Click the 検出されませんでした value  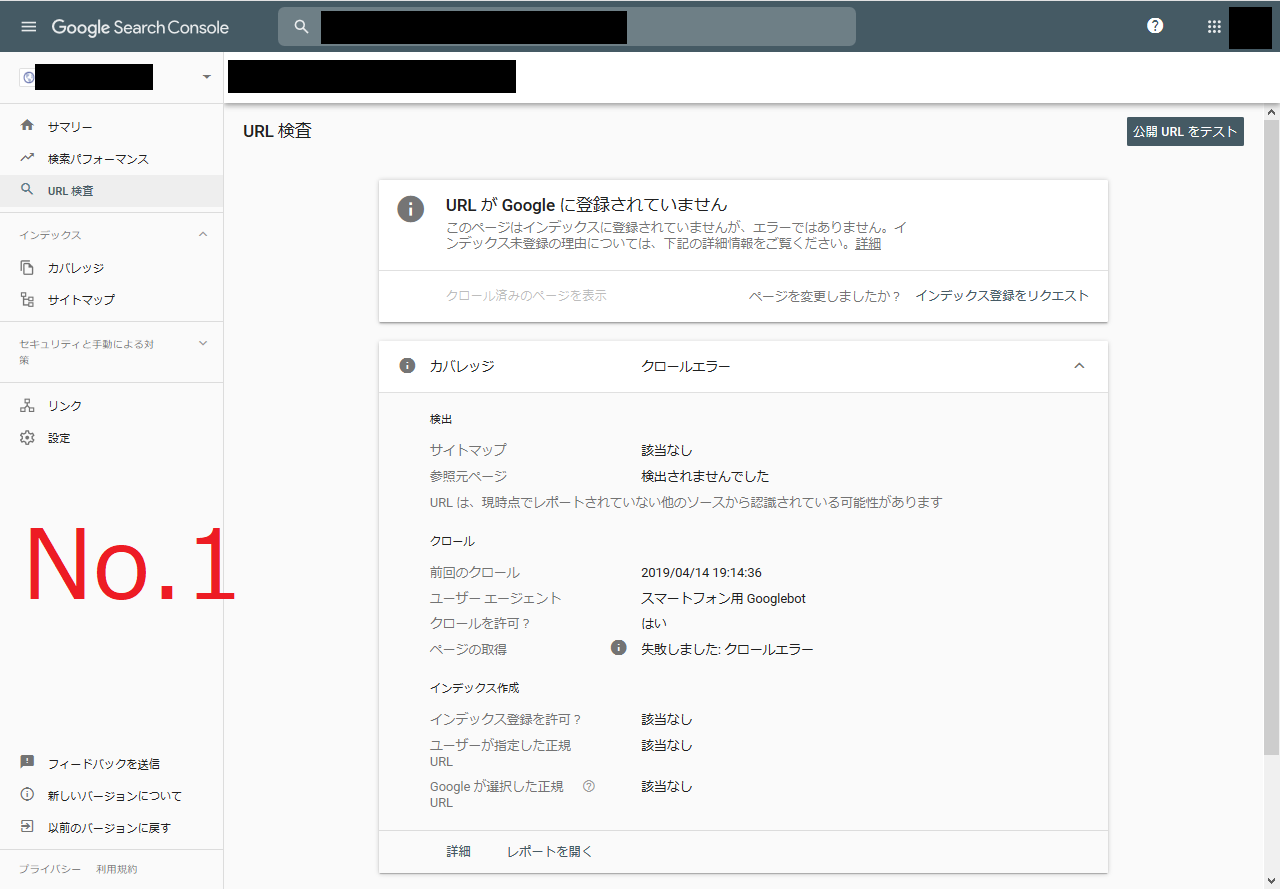705,476
